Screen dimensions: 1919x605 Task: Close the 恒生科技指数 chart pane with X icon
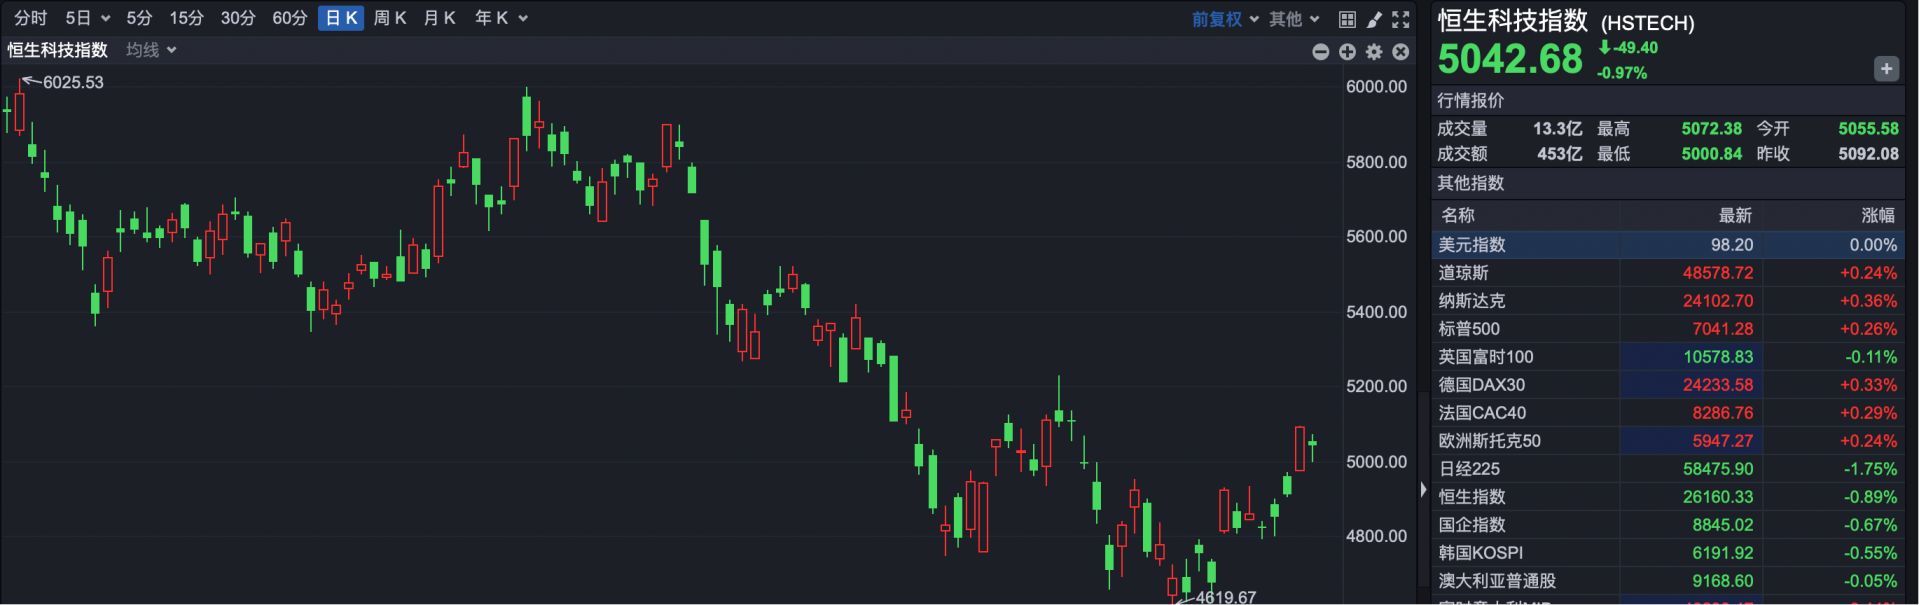pyautogui.click(x=1401, y=52)
